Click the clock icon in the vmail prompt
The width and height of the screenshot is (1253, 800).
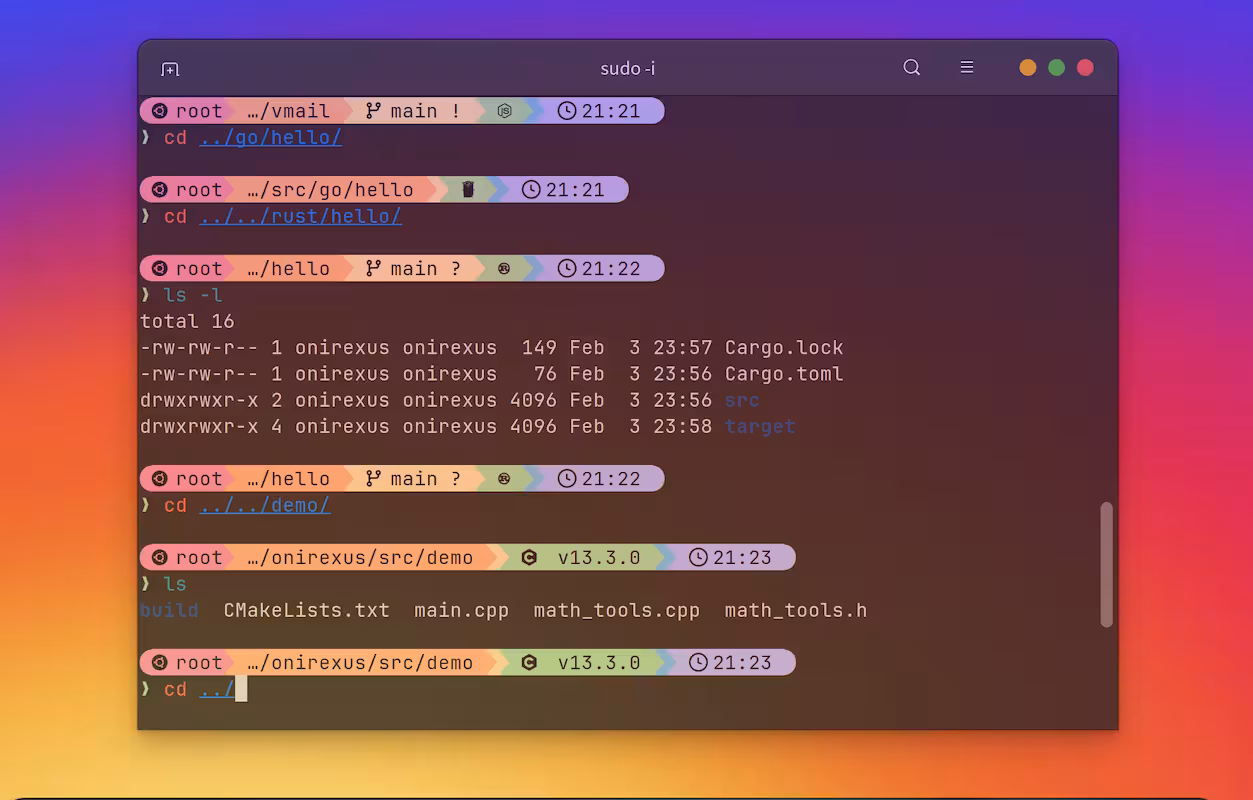point(567,111)
